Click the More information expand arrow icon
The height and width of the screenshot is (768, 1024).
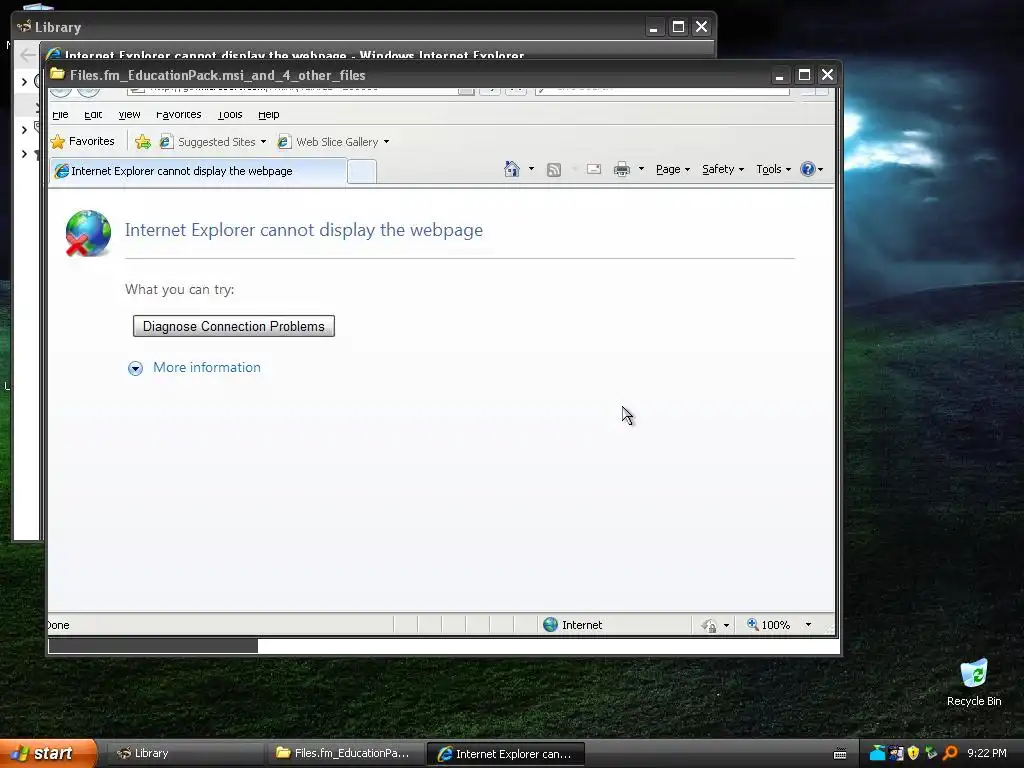(135, 368)
